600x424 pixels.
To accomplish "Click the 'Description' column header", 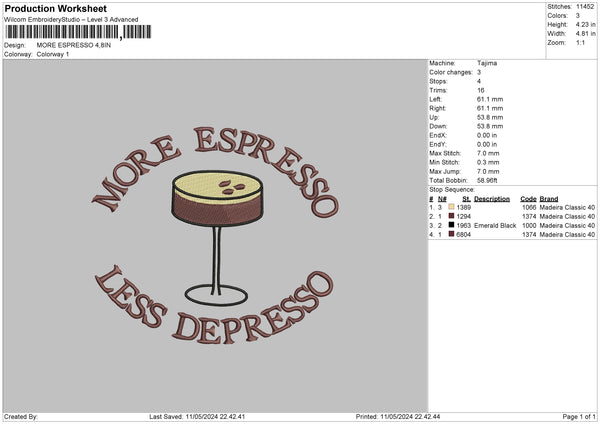I will point(492,199).
